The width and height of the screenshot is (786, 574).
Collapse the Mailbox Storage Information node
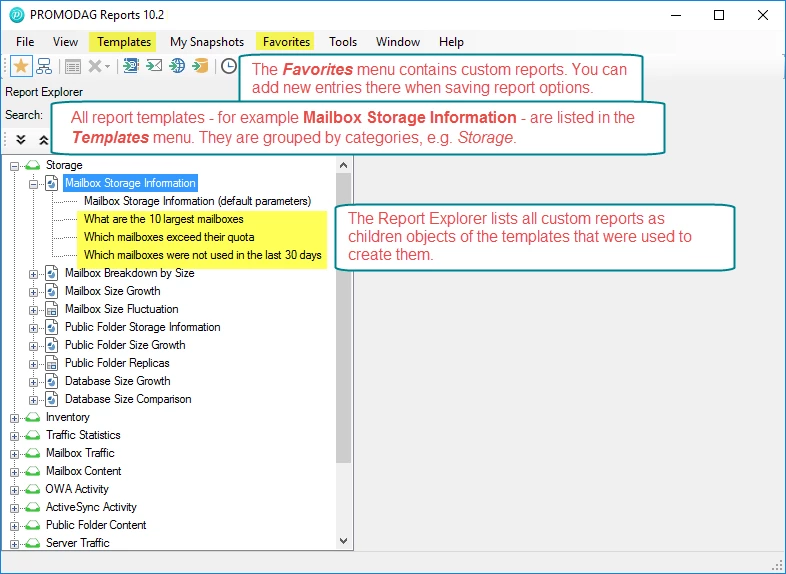34,184
